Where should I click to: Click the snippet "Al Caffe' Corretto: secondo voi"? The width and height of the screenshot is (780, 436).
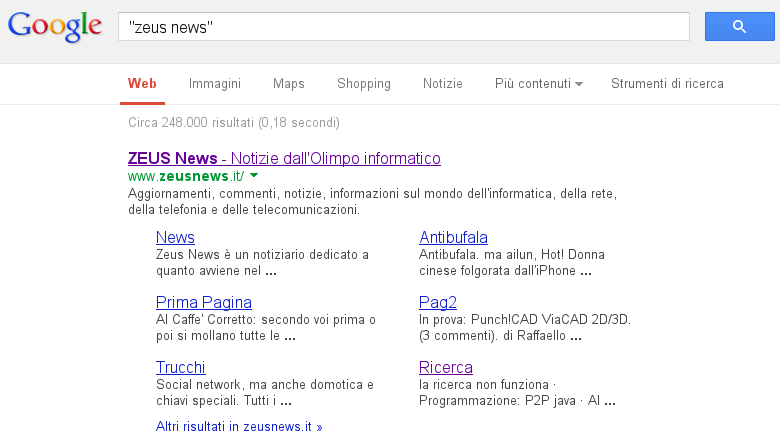coord(266,327)
